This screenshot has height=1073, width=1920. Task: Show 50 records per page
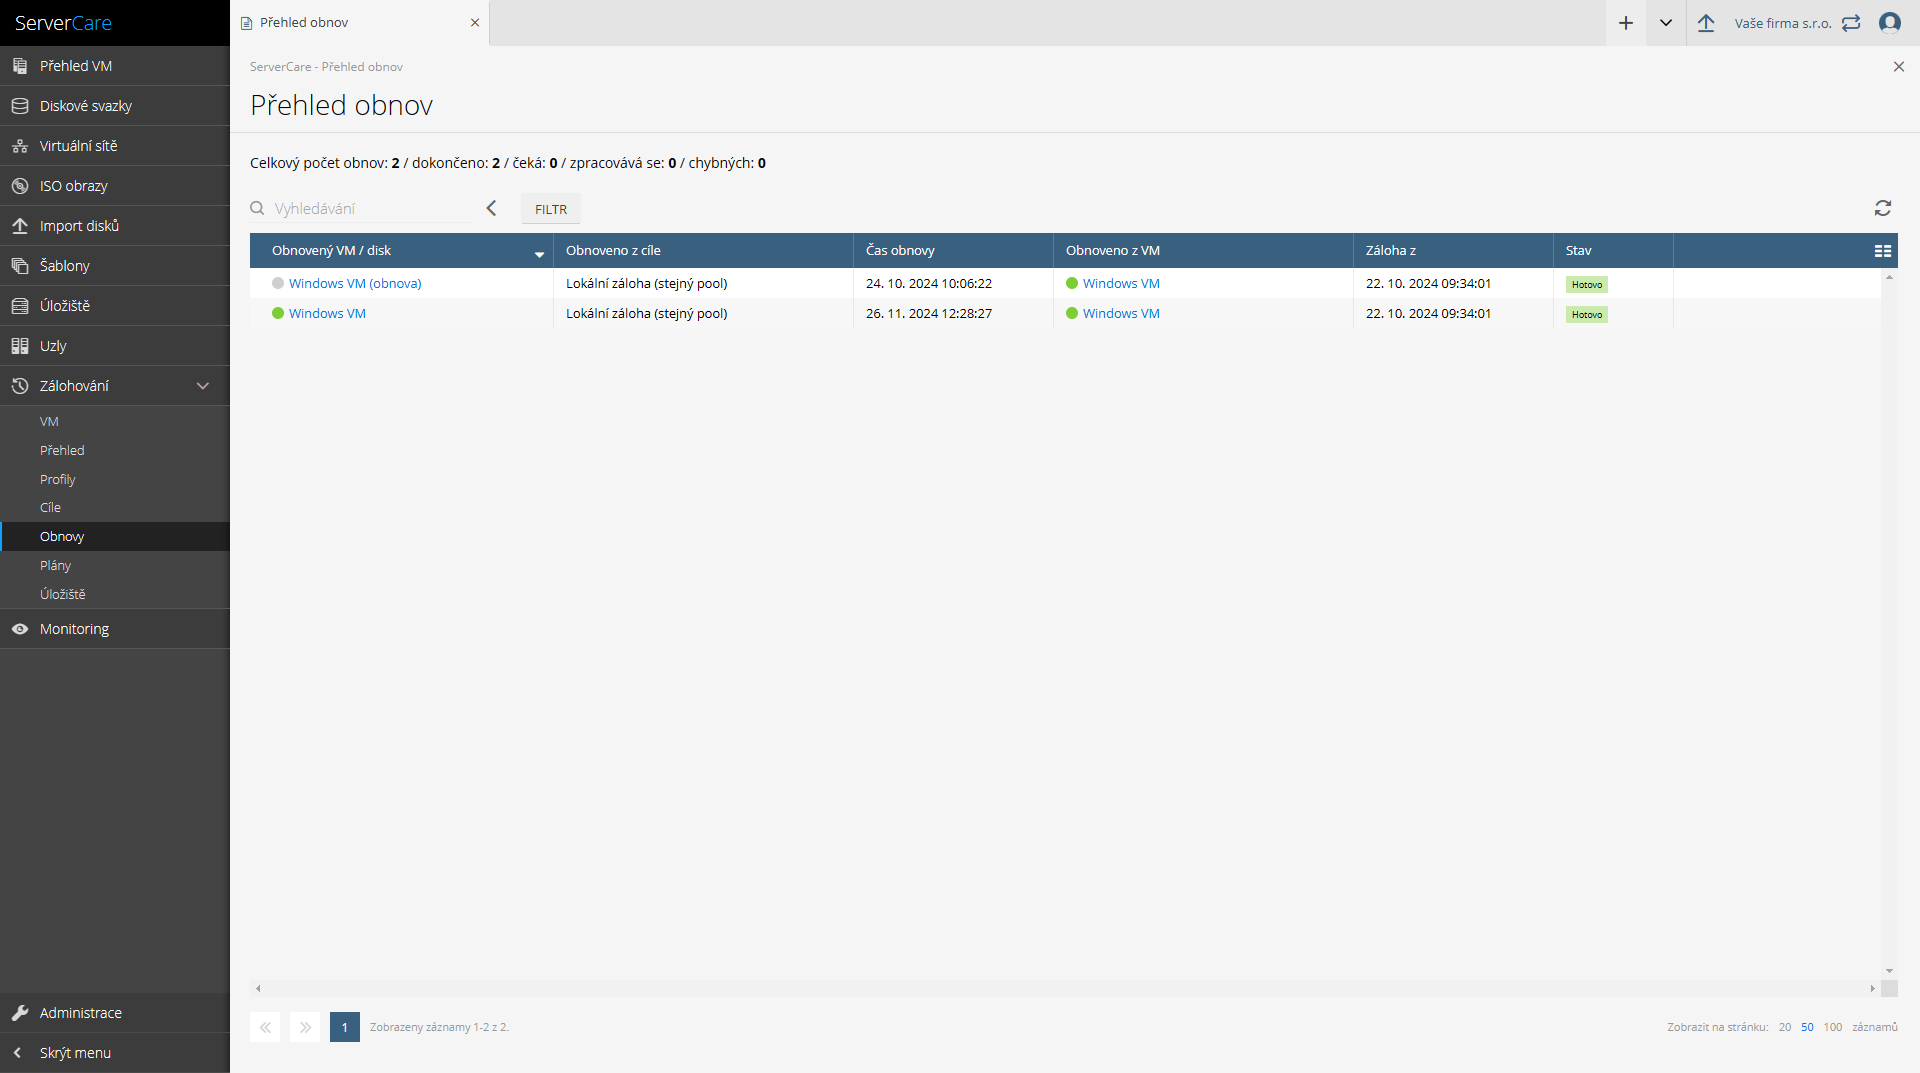point(1807,1027)
